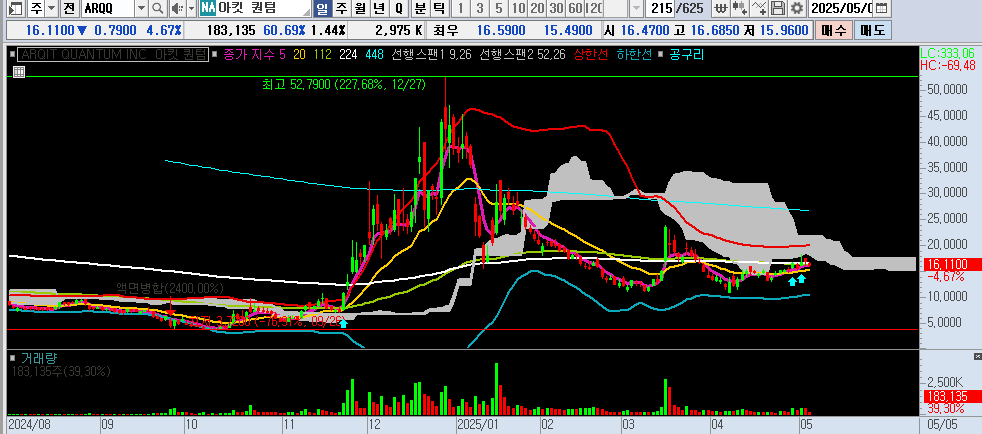Click the white 224 moving average legend
Screen dimensions: 982x434
click(x=348, y=54)
